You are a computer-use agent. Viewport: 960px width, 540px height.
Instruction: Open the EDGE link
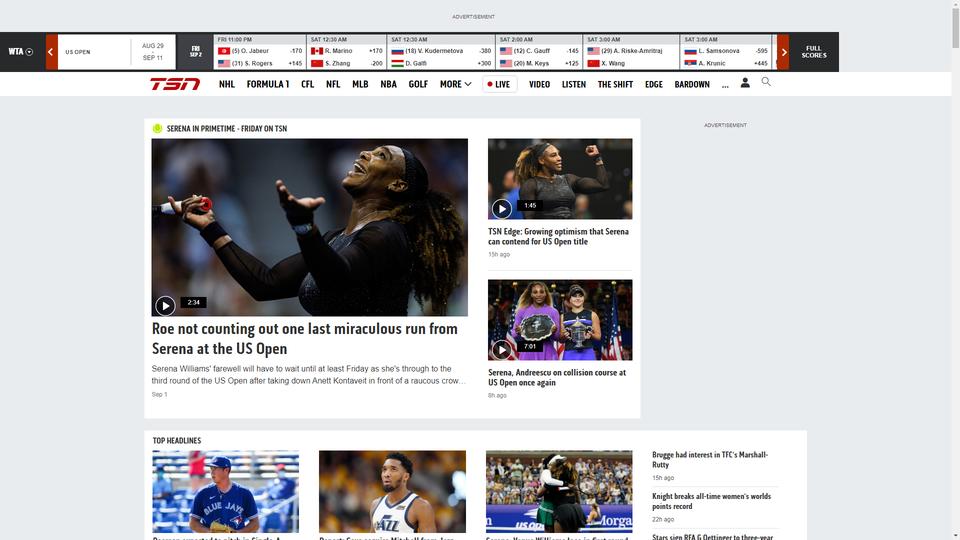[x=654, y=84]
